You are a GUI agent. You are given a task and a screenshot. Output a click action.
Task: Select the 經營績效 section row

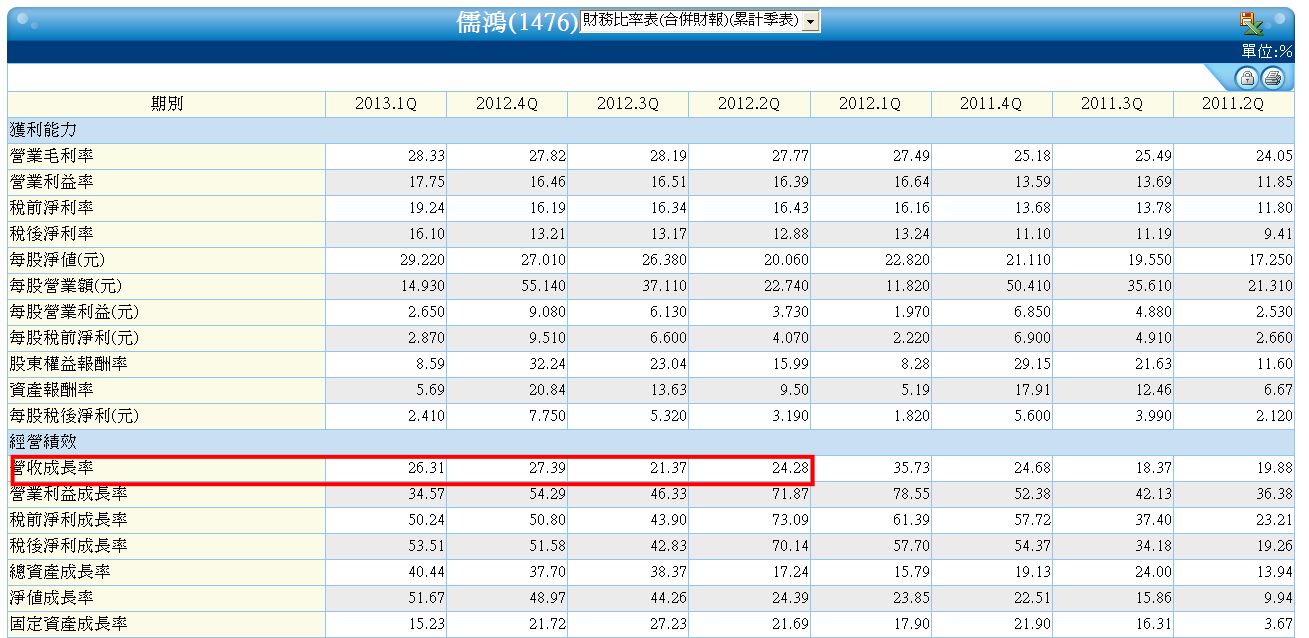[650, 442]
